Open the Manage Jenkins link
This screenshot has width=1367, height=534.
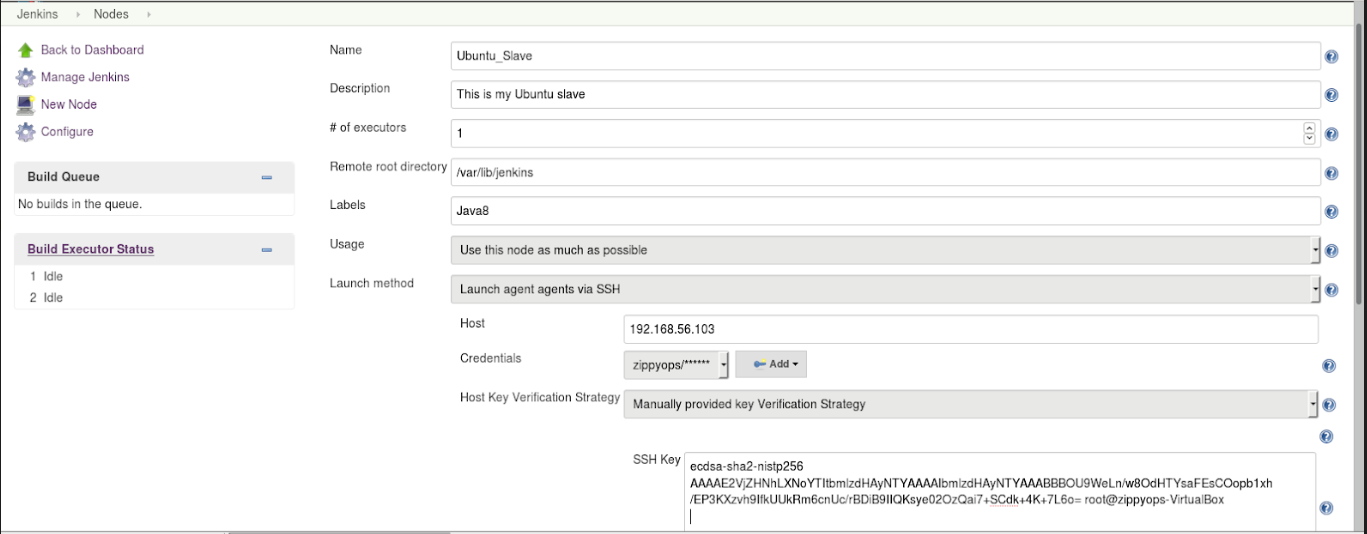(85, 77)
